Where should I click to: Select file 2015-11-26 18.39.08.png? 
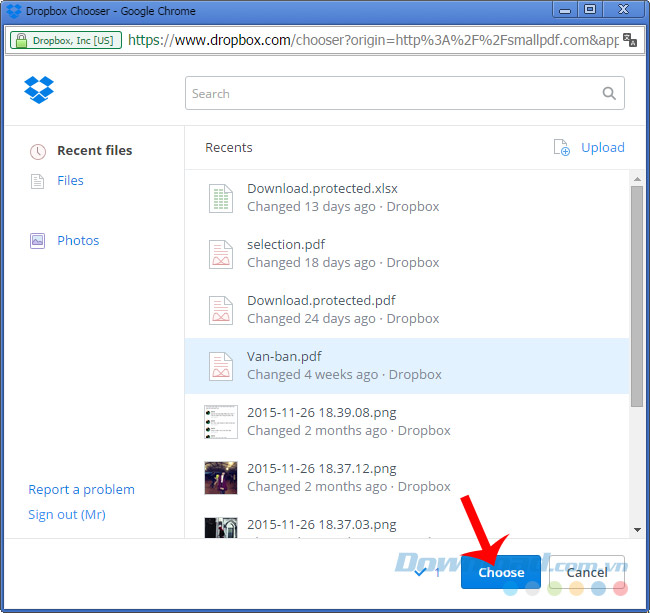407,422
